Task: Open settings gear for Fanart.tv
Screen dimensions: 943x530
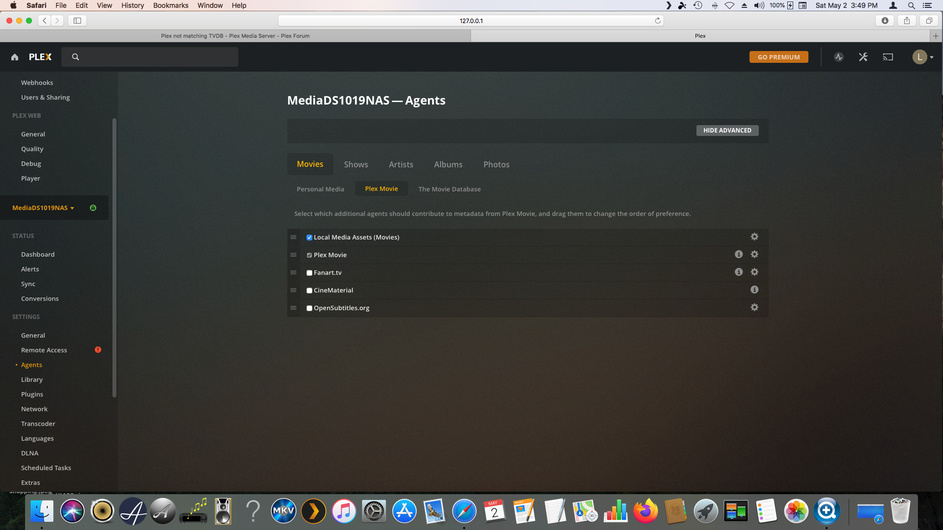Action: [754, 272]
